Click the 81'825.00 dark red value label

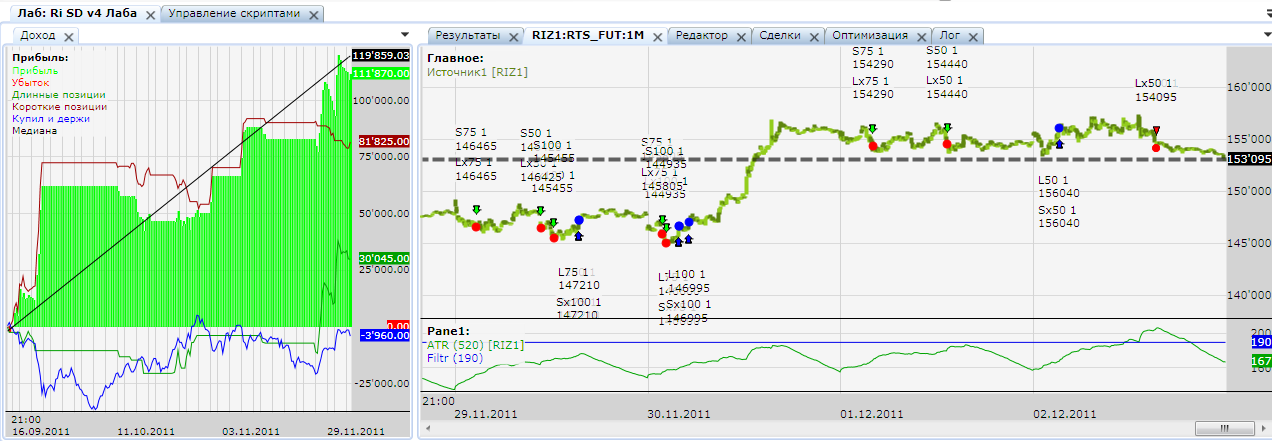point(384,141)
